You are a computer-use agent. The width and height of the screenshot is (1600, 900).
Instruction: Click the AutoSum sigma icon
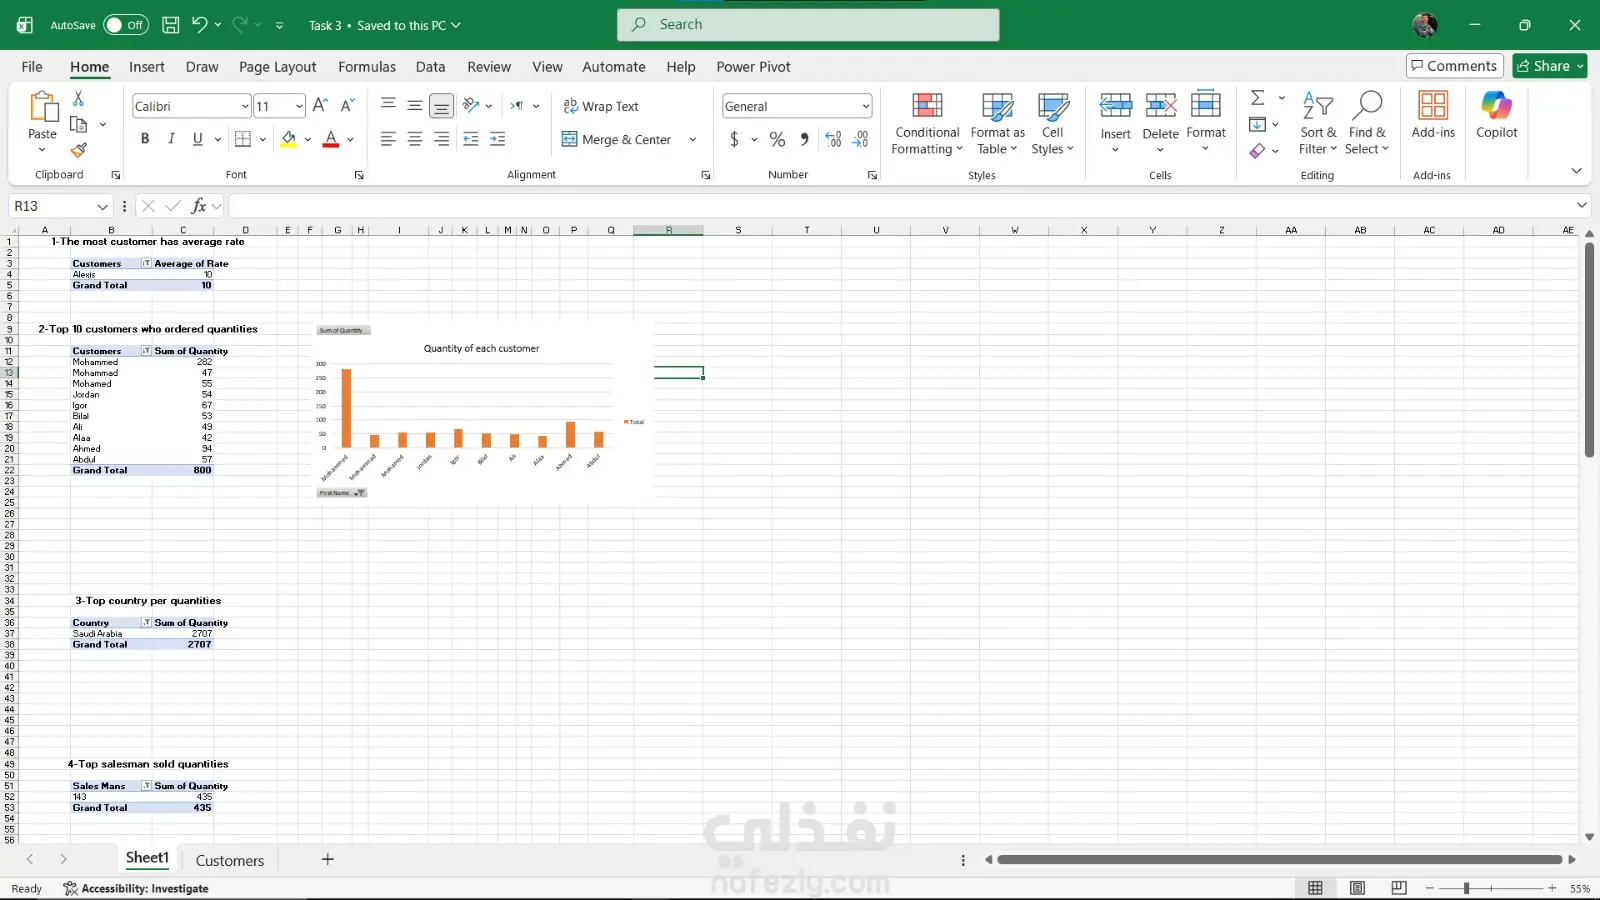[1258, 98]
